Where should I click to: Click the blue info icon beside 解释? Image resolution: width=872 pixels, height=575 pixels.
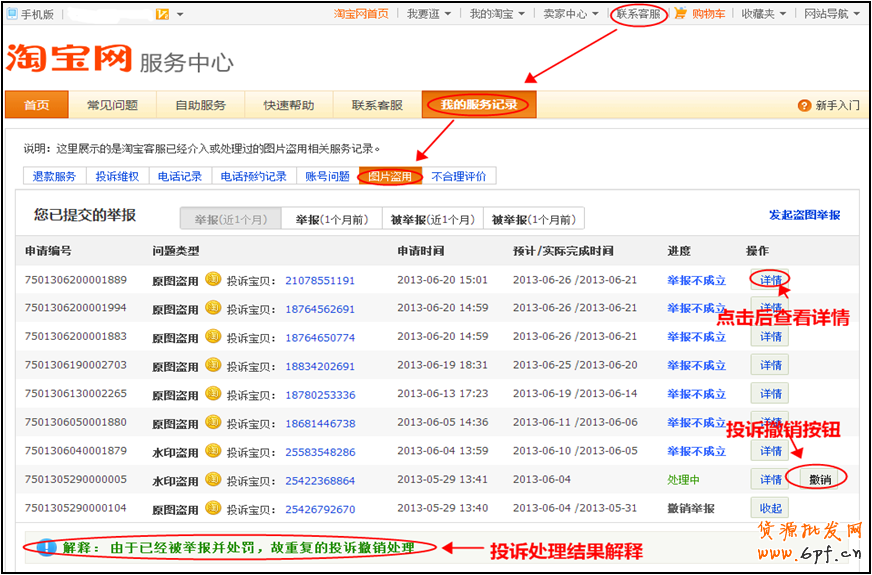pyautogui.click(x=45, y=548)
